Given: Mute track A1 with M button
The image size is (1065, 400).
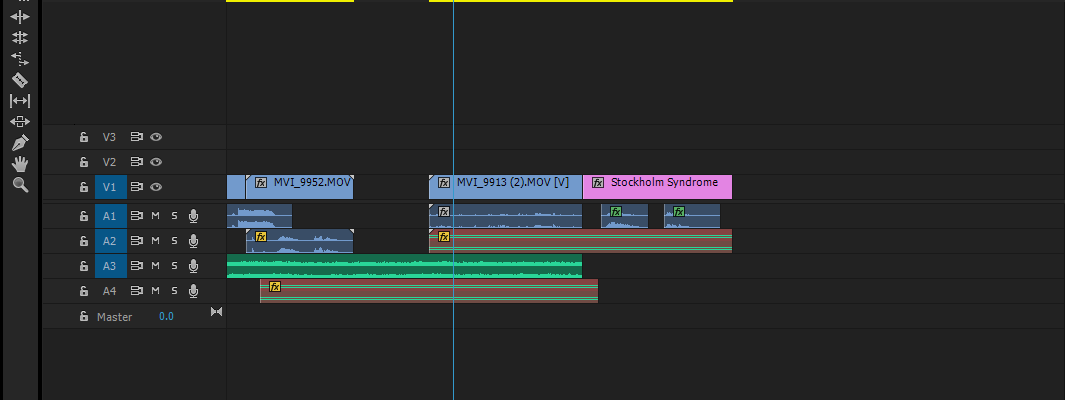Looking at the screenshot, I should 156,216.
